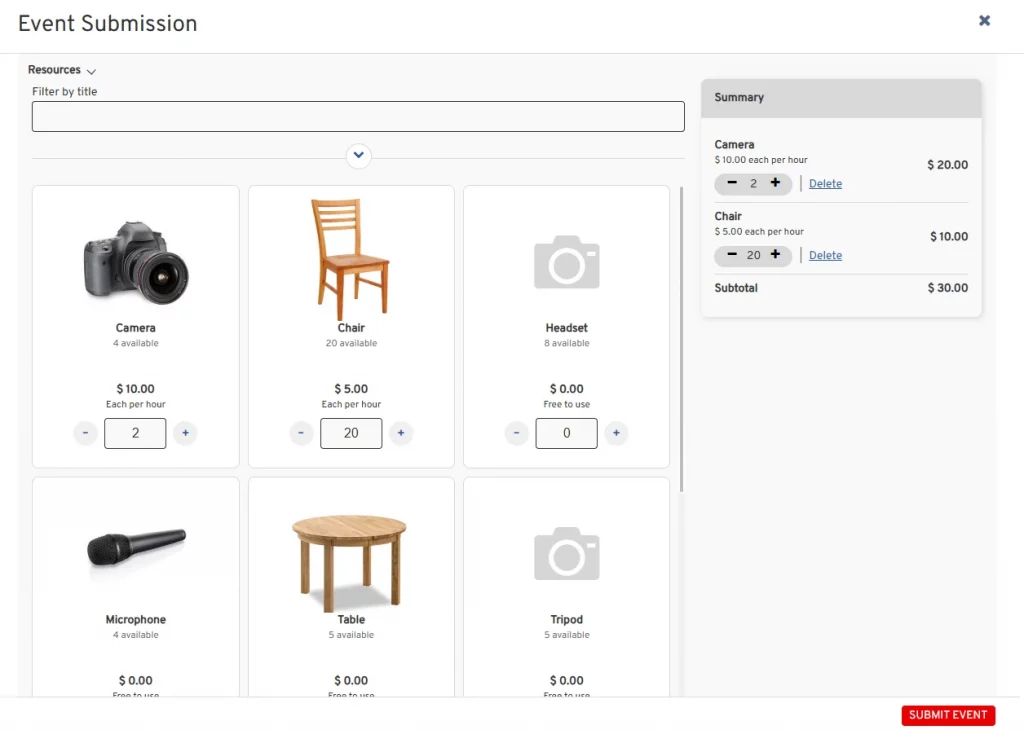
Task: Increase Chair quantity on the card
Action: pyautogui.click(x=401, y=433)
